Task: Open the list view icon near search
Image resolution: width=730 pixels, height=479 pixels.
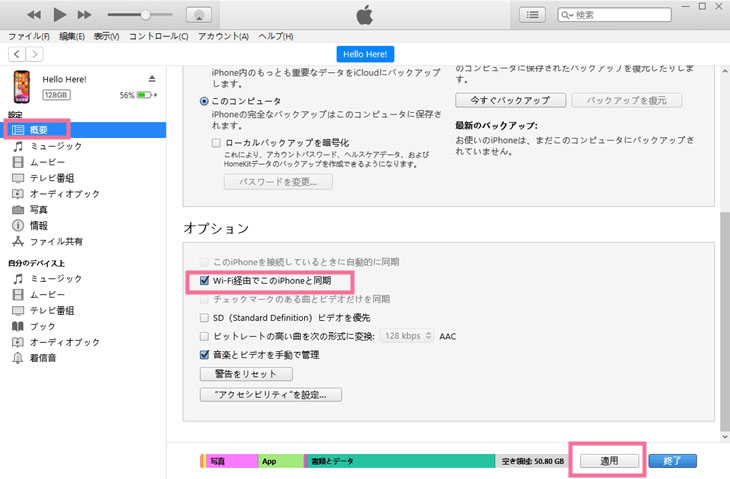Action: click(x=532, y=15)
